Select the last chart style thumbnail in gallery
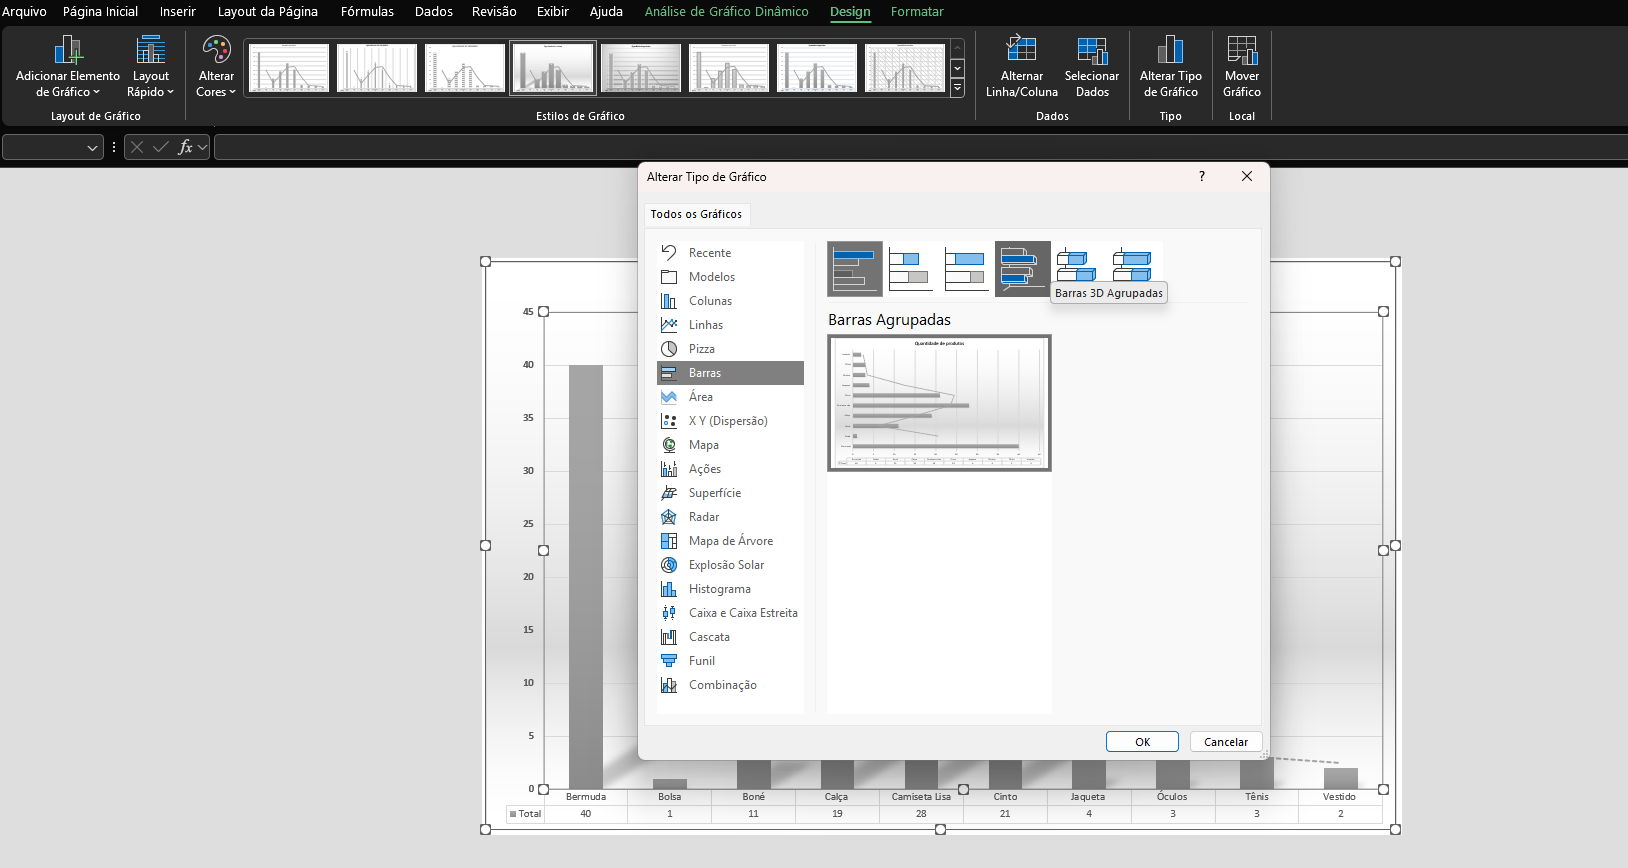 (x=905, y=68)
